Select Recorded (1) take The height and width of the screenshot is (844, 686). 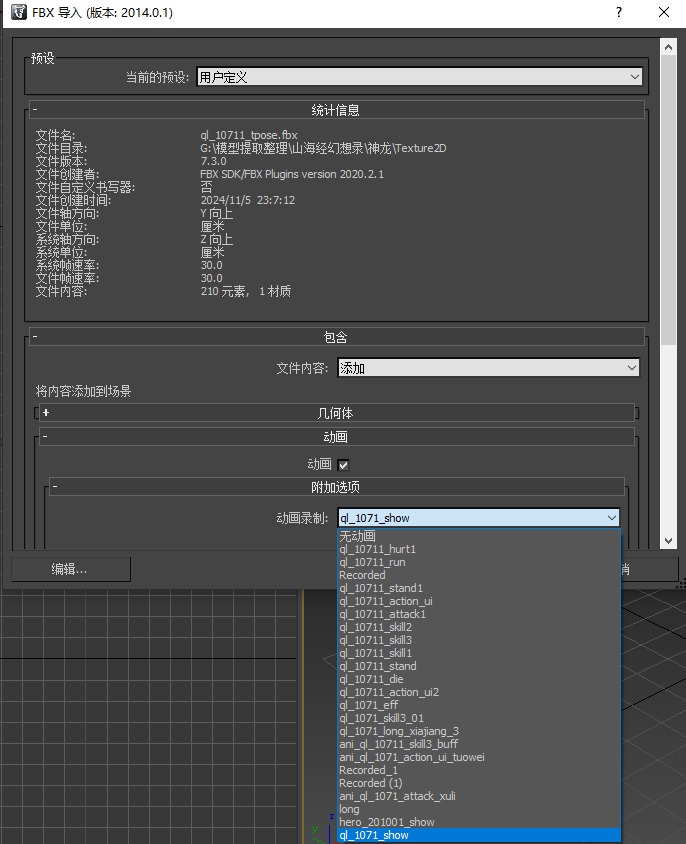point(479,783)
